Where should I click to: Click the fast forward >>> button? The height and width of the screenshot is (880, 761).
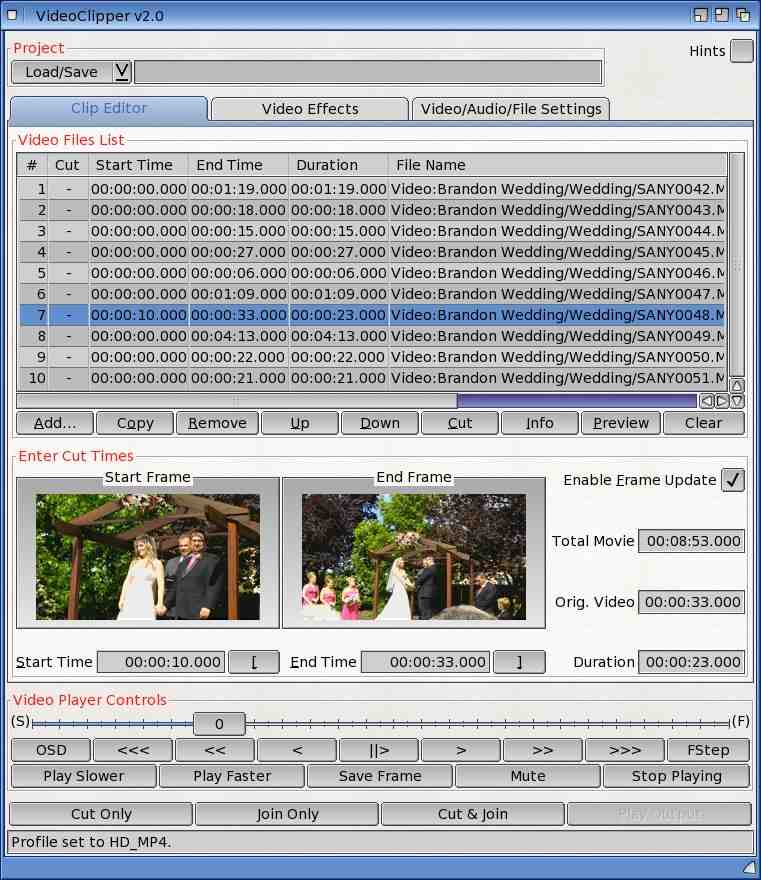(624, 750)
